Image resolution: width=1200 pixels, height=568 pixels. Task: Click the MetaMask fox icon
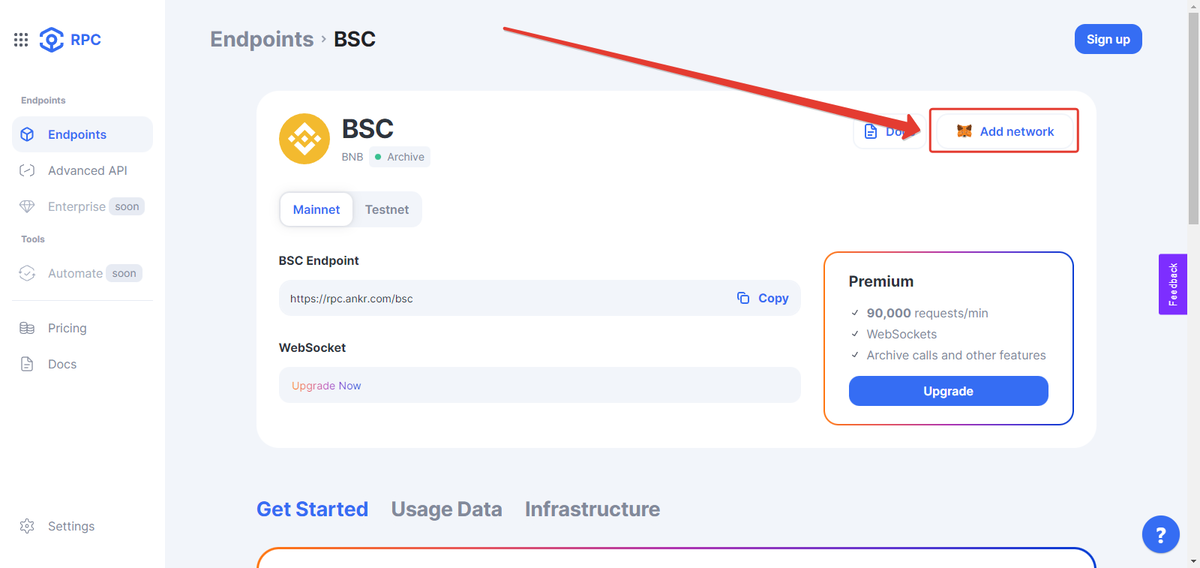tap(964, 131)
